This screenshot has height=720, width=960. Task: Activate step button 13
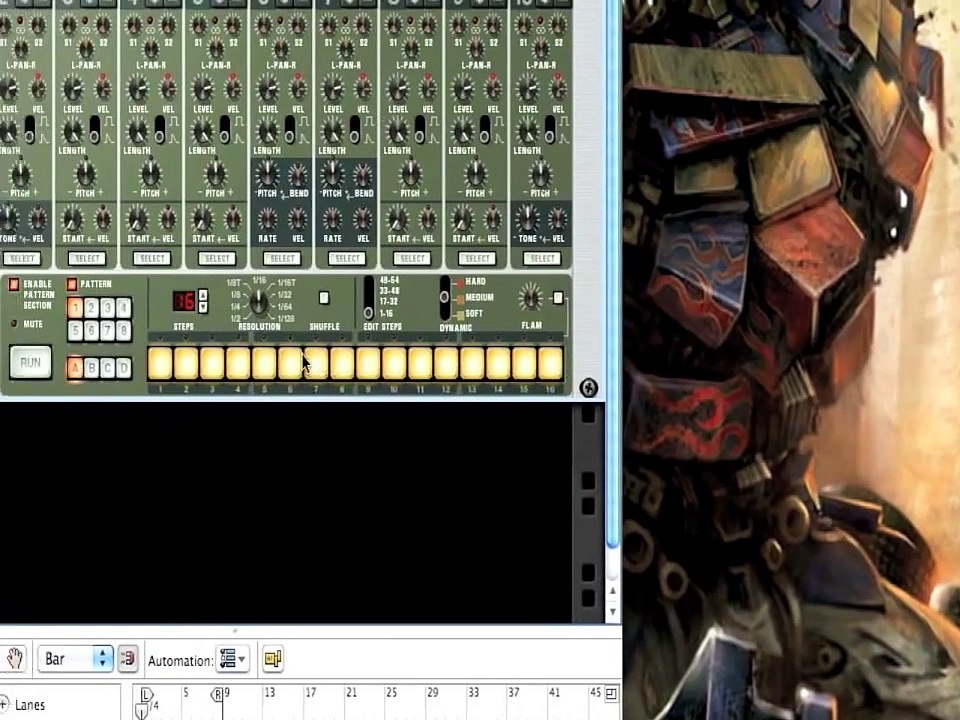472,363
